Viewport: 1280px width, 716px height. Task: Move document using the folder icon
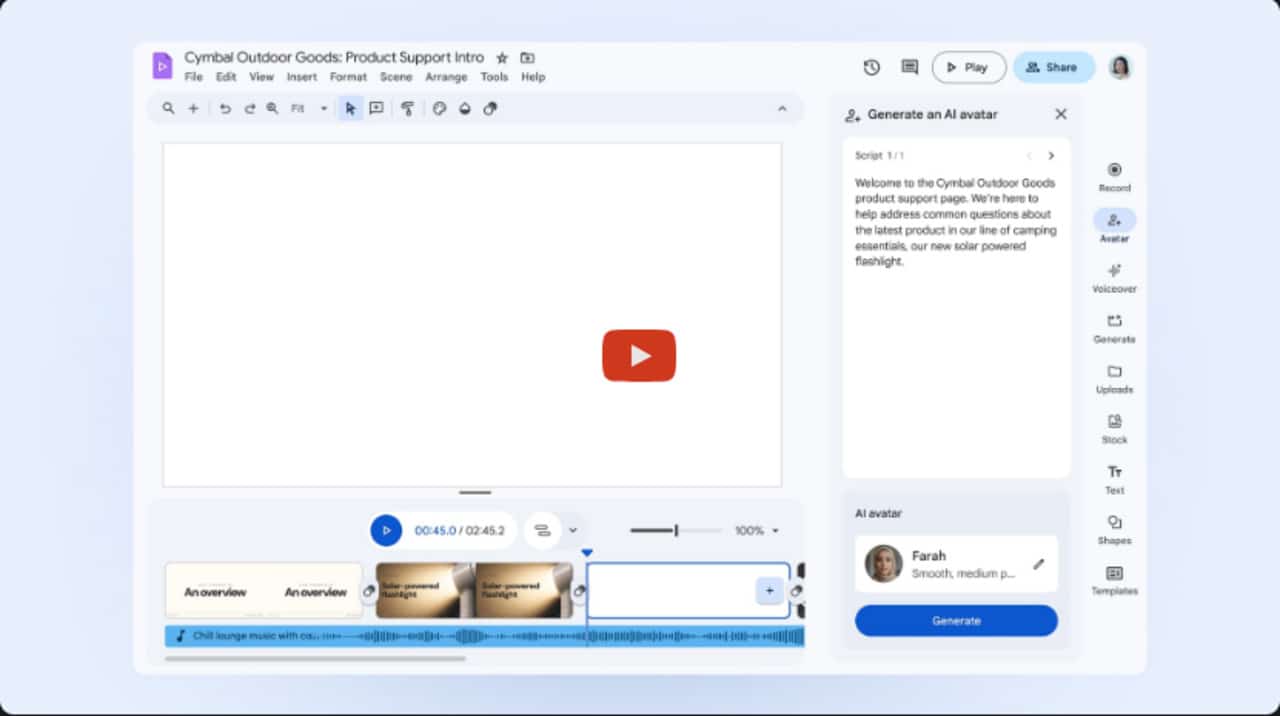(x=528, y=58)
